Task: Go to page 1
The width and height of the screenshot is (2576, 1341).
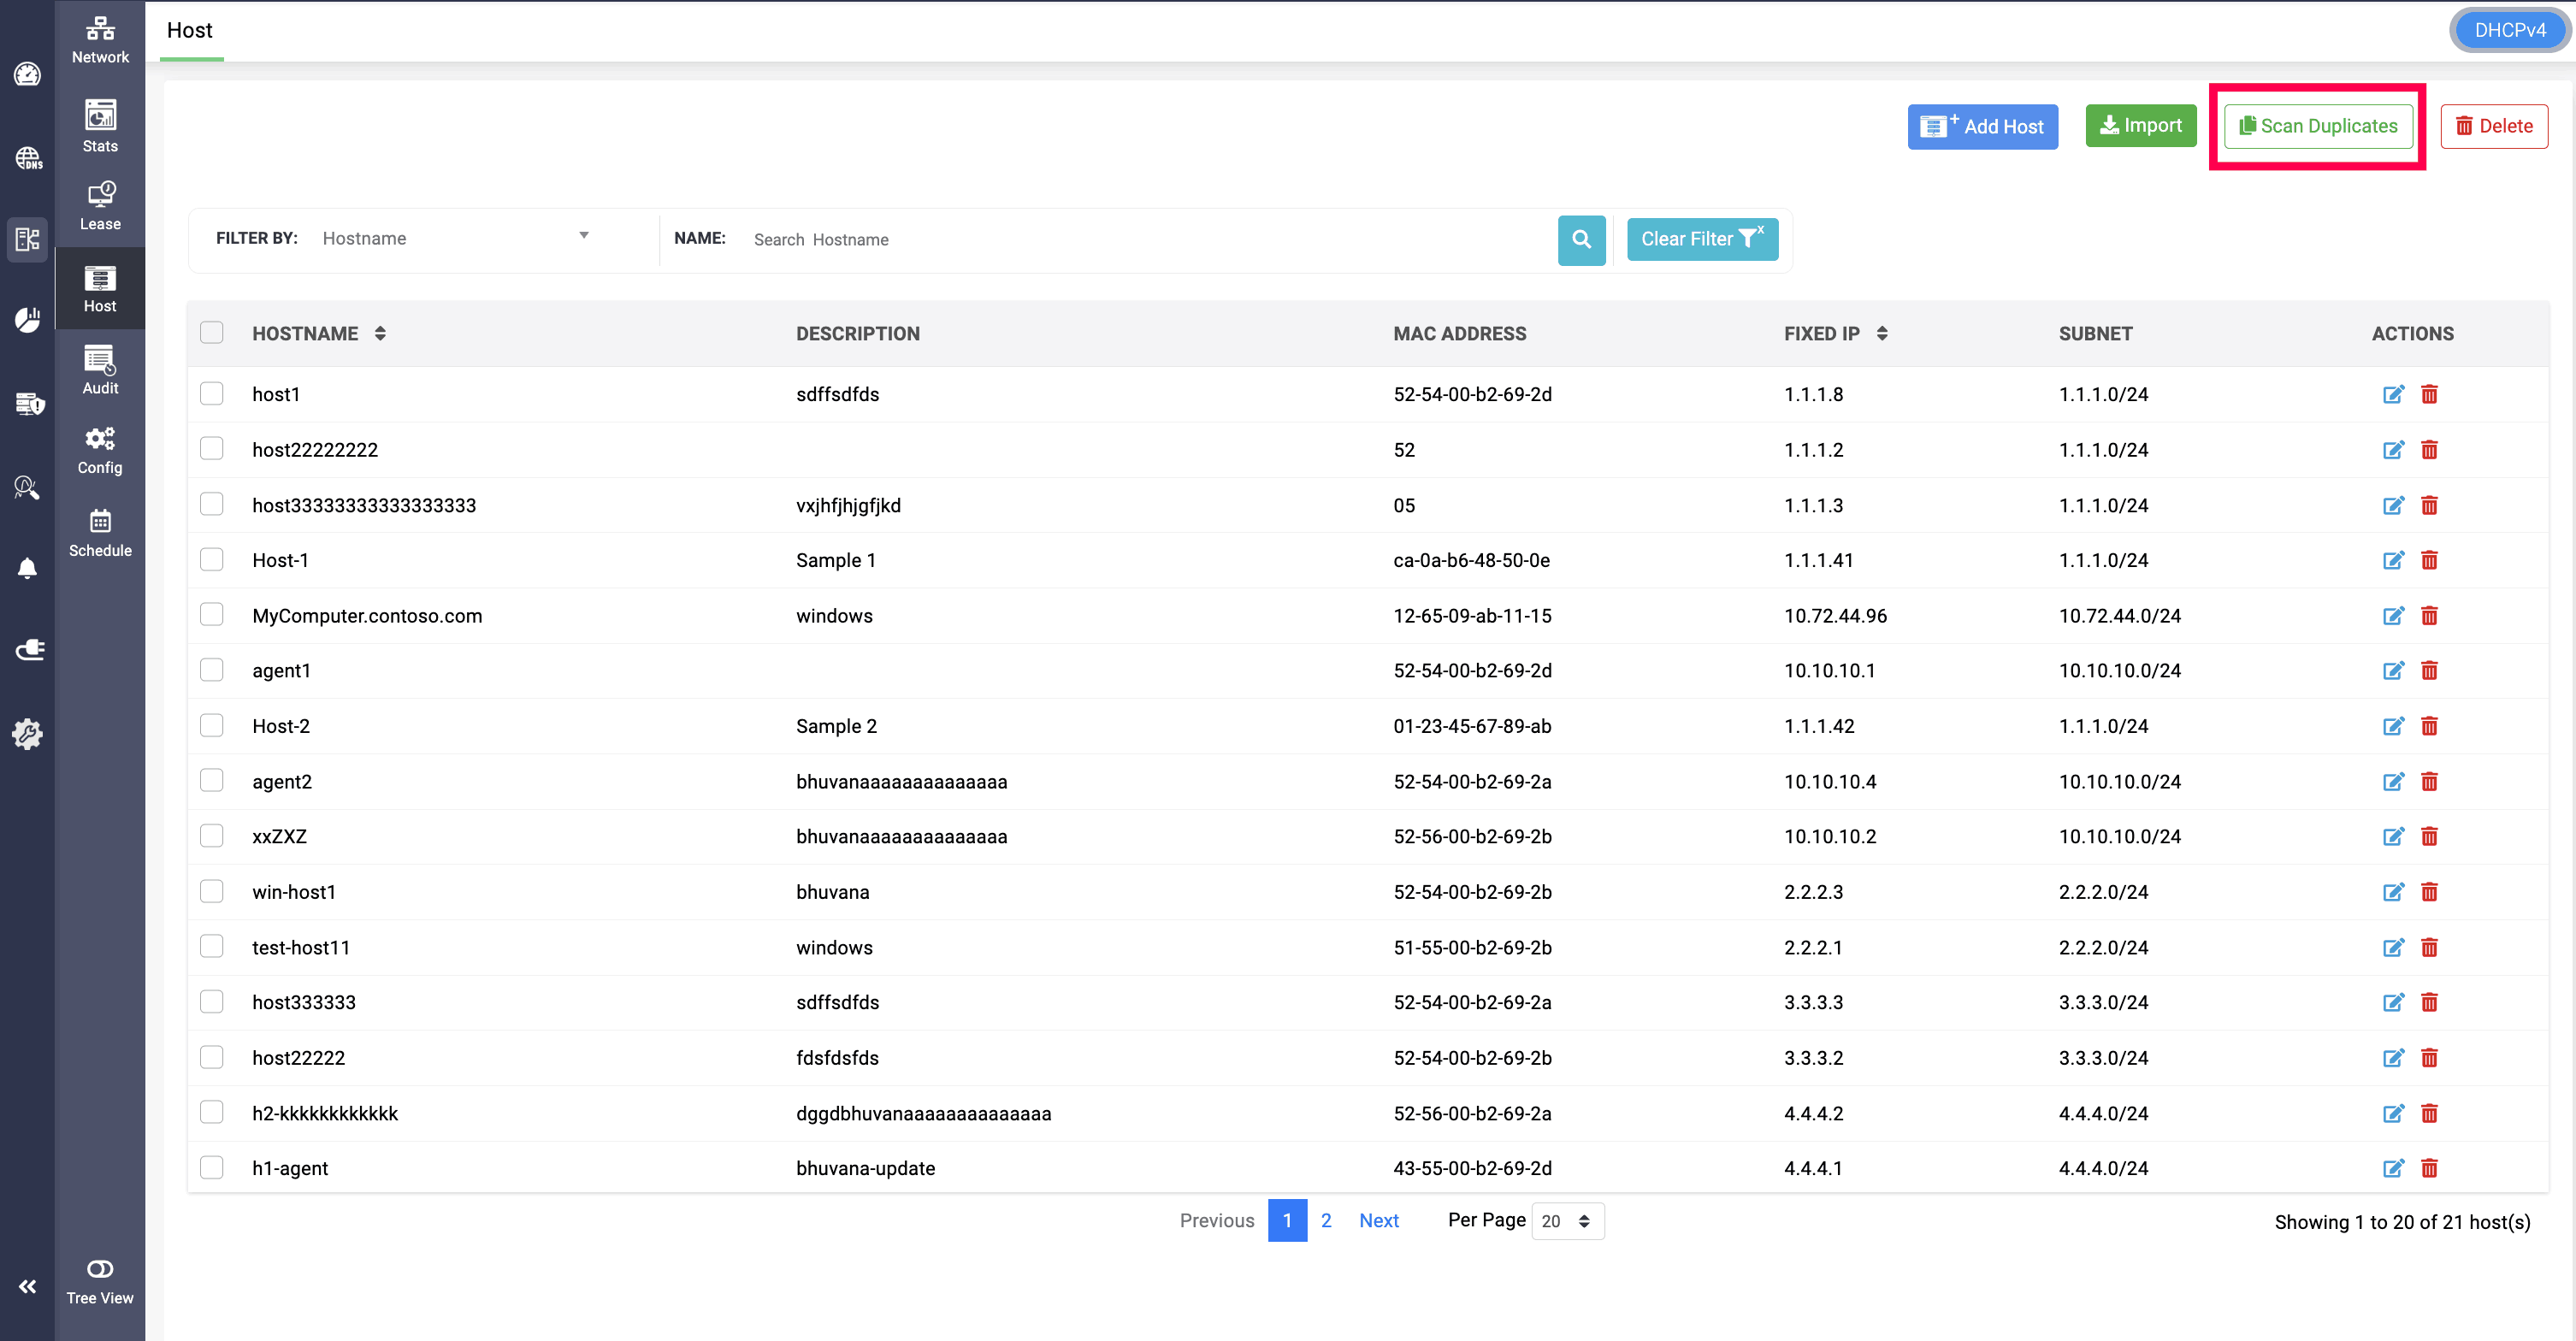Action: tap(1287, 1221)
